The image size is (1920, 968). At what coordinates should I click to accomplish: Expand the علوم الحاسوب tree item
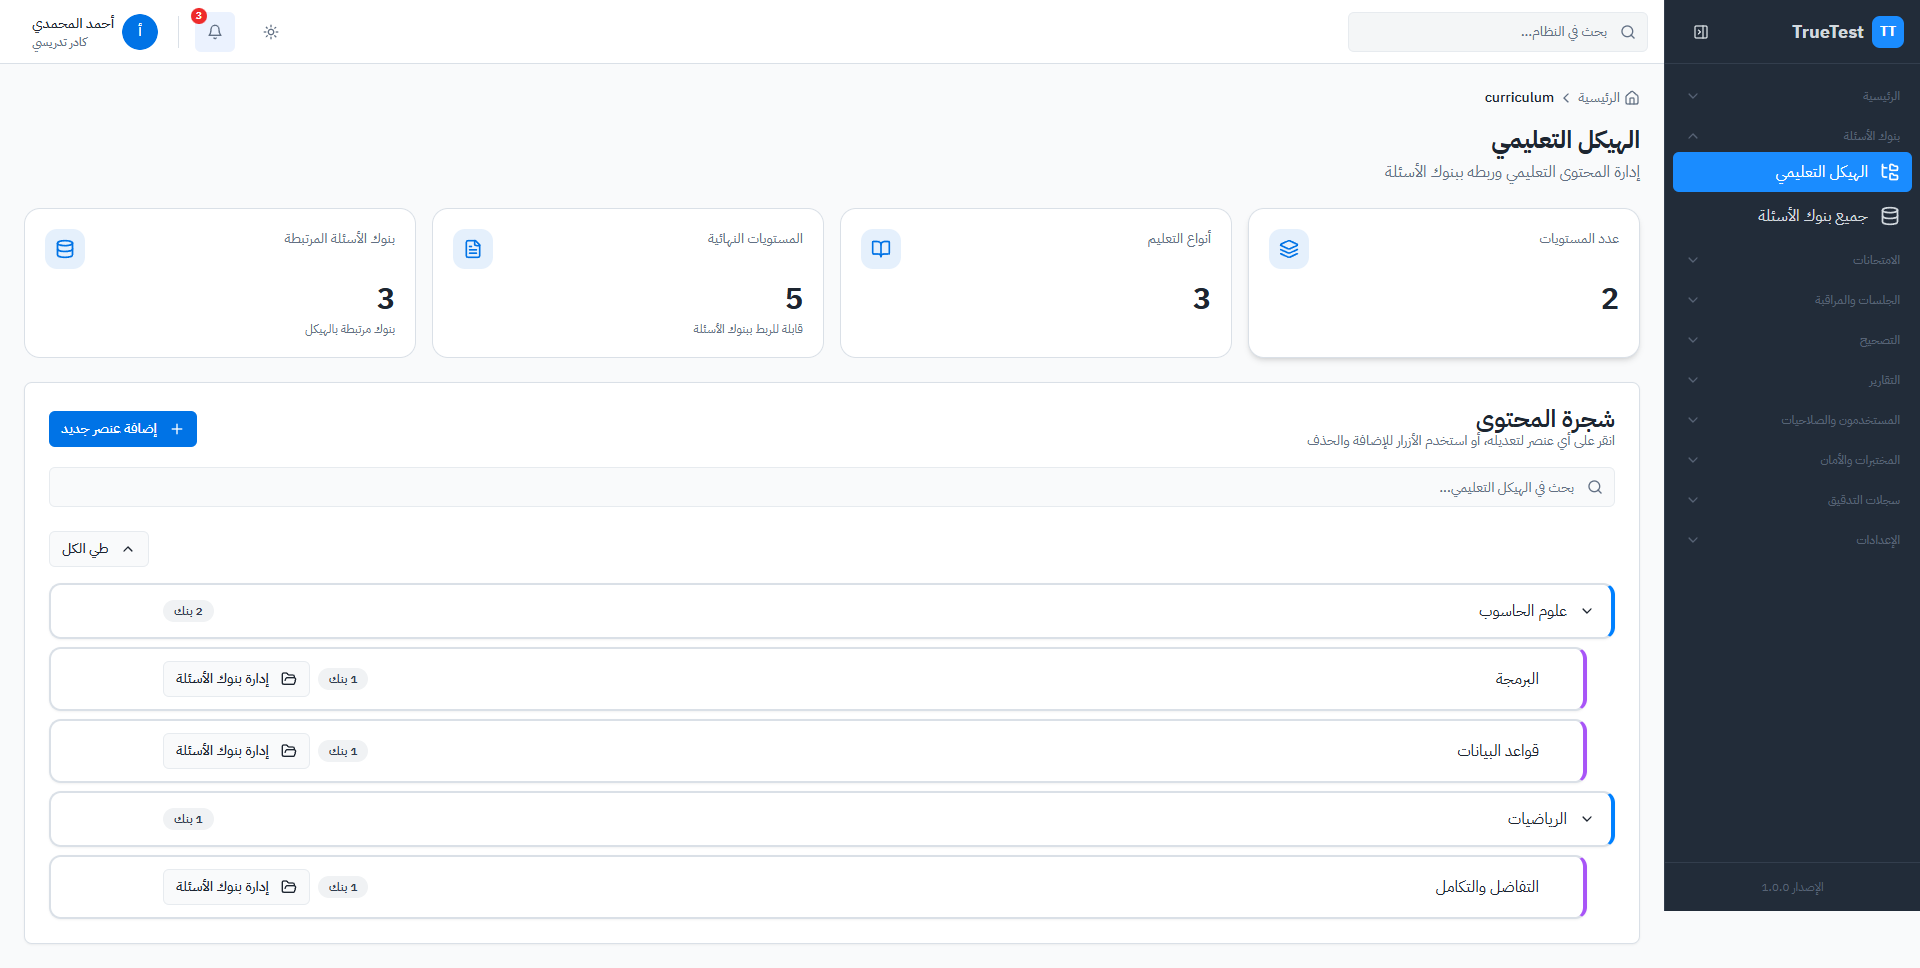tap(1586, 610)
